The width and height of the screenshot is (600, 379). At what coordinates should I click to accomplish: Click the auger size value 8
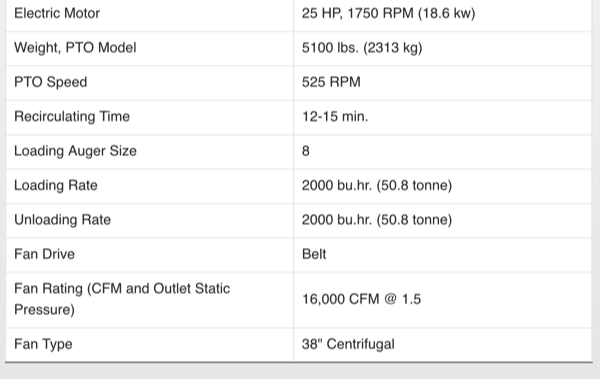point(306,151)
